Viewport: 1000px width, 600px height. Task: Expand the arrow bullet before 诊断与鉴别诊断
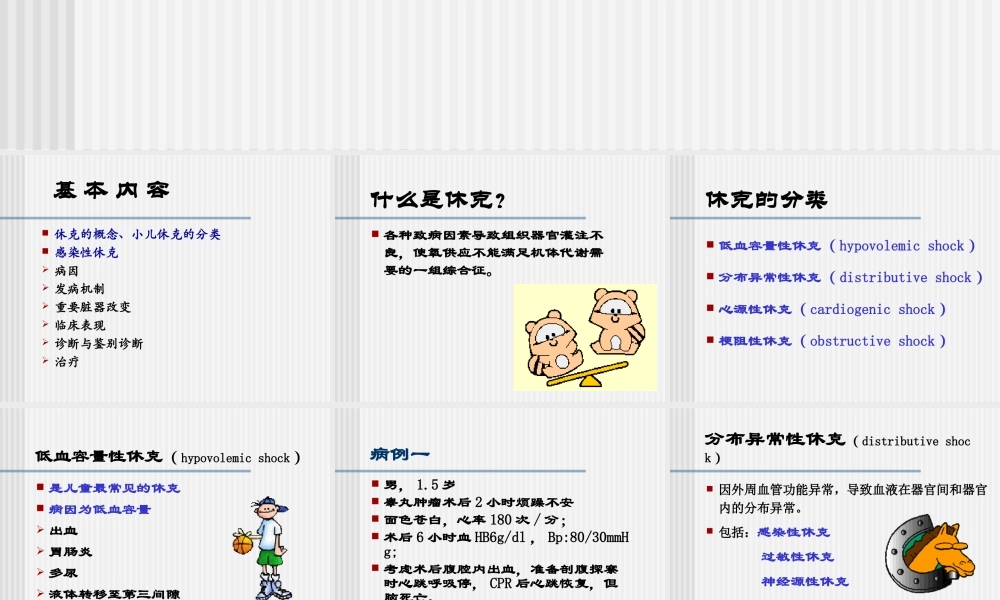coord(44,344)
